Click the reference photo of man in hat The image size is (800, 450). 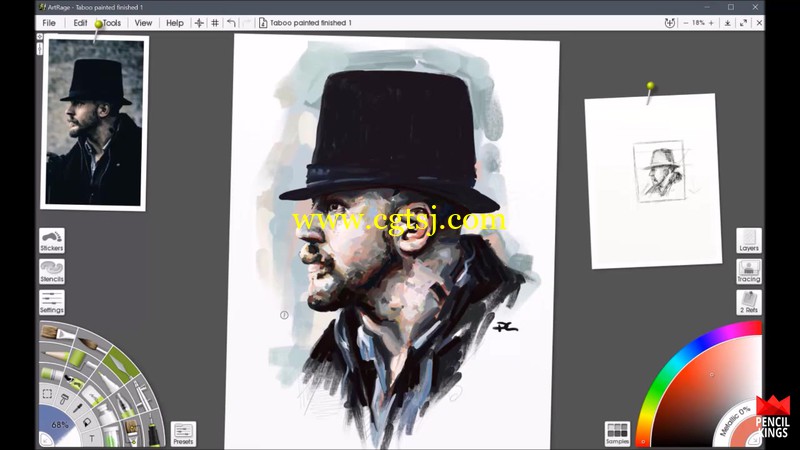tap(95, 122)
